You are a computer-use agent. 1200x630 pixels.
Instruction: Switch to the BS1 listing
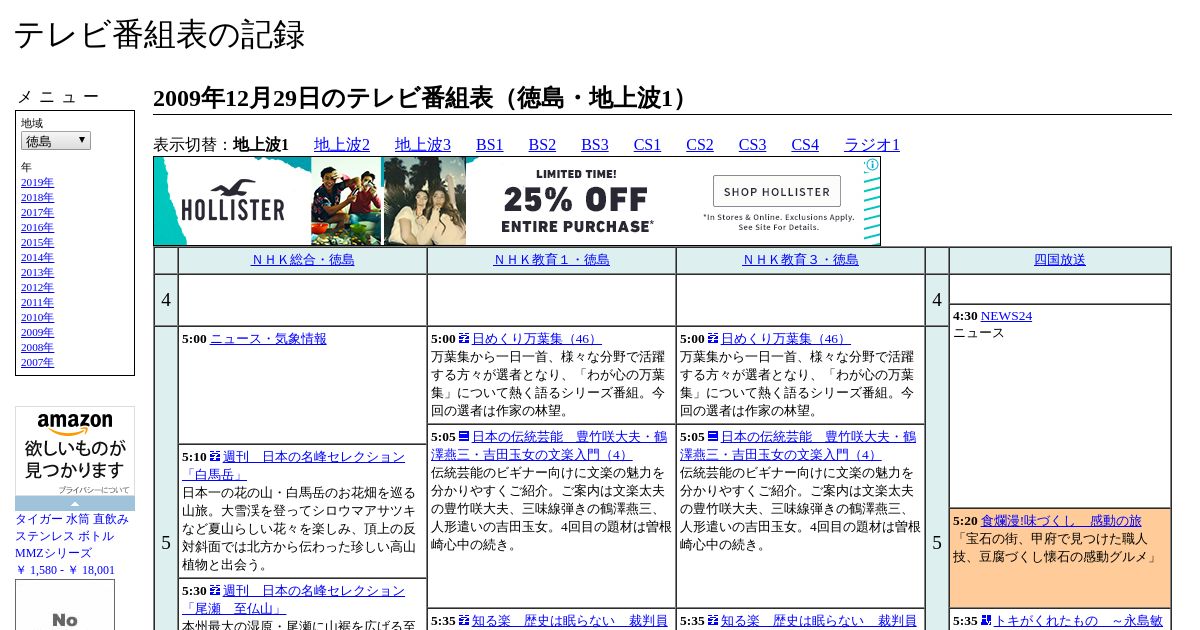click(x=490, y=145)
